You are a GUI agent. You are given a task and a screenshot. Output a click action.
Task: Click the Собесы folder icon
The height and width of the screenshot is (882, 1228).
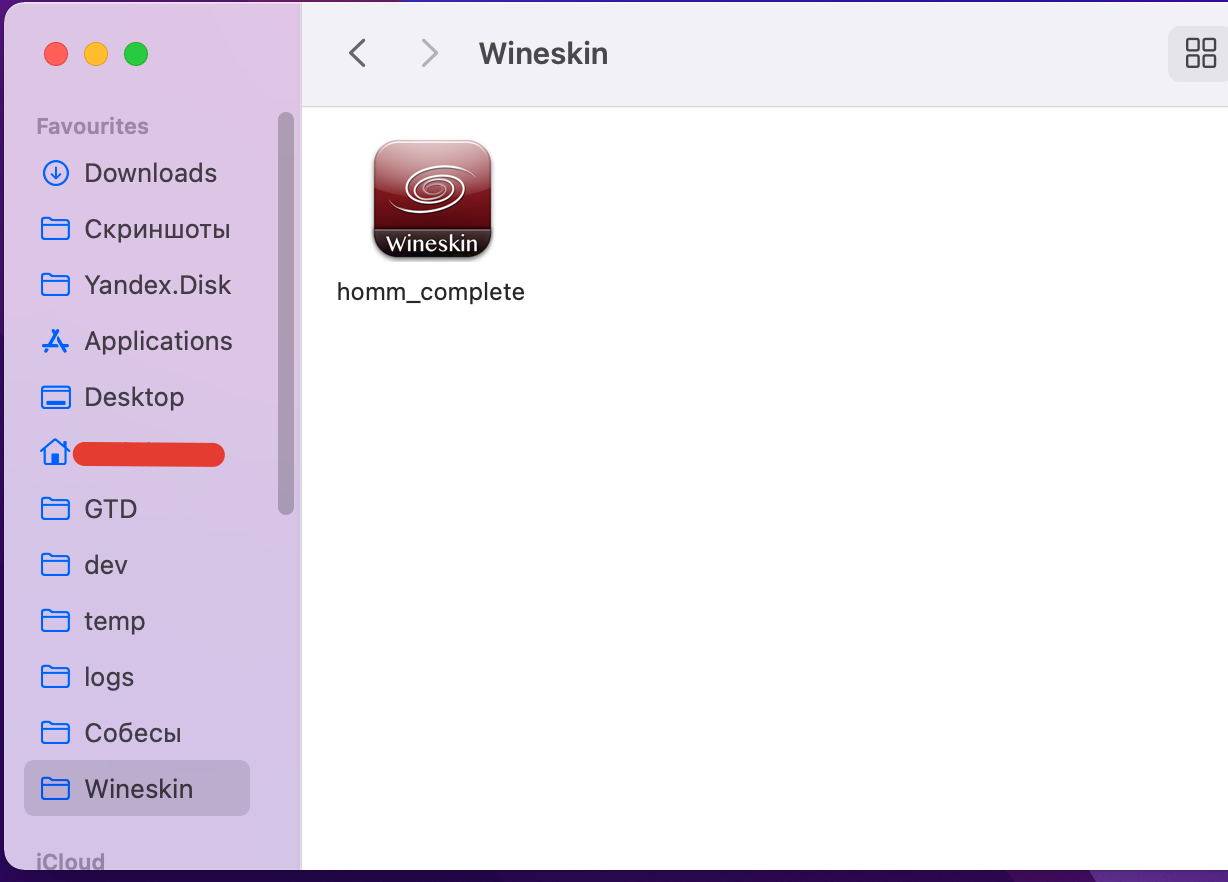click(x=55, y=733)
